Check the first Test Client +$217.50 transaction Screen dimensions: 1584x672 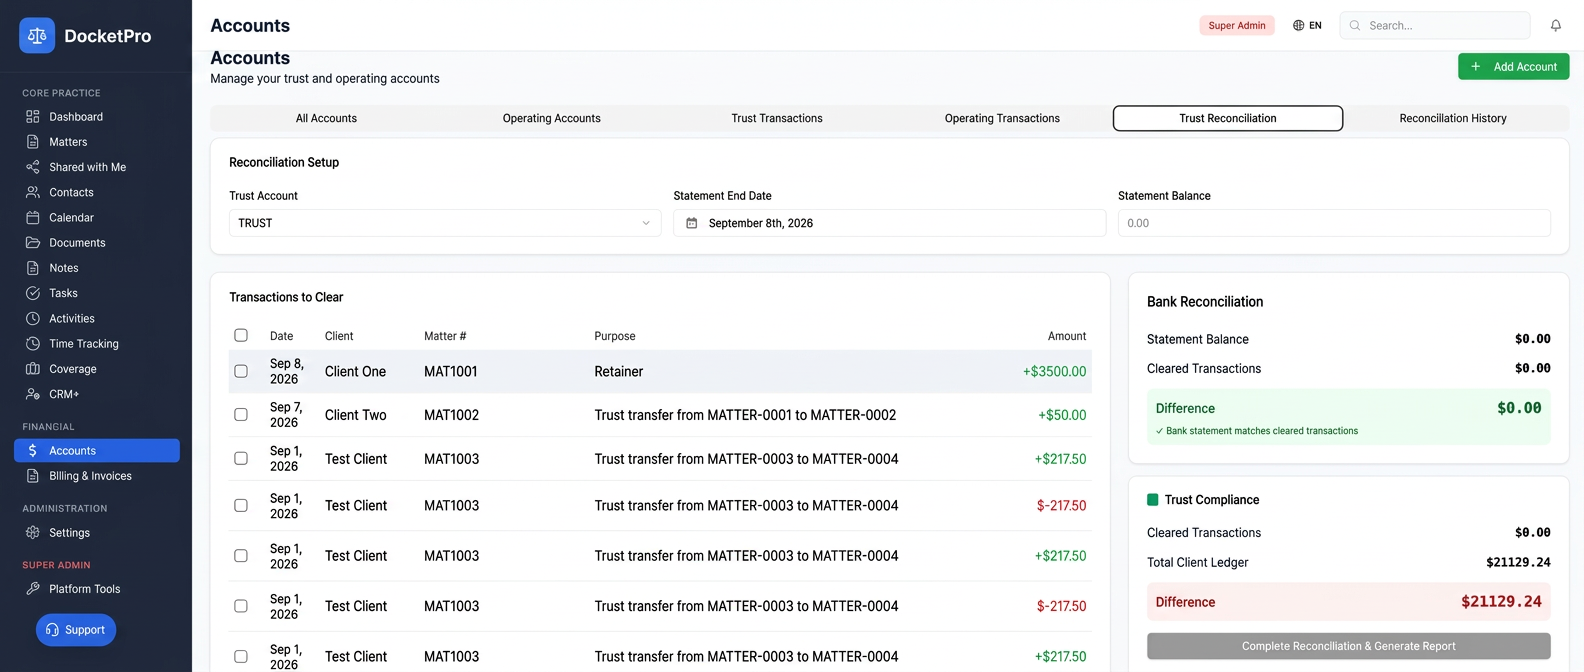point(241,458)
